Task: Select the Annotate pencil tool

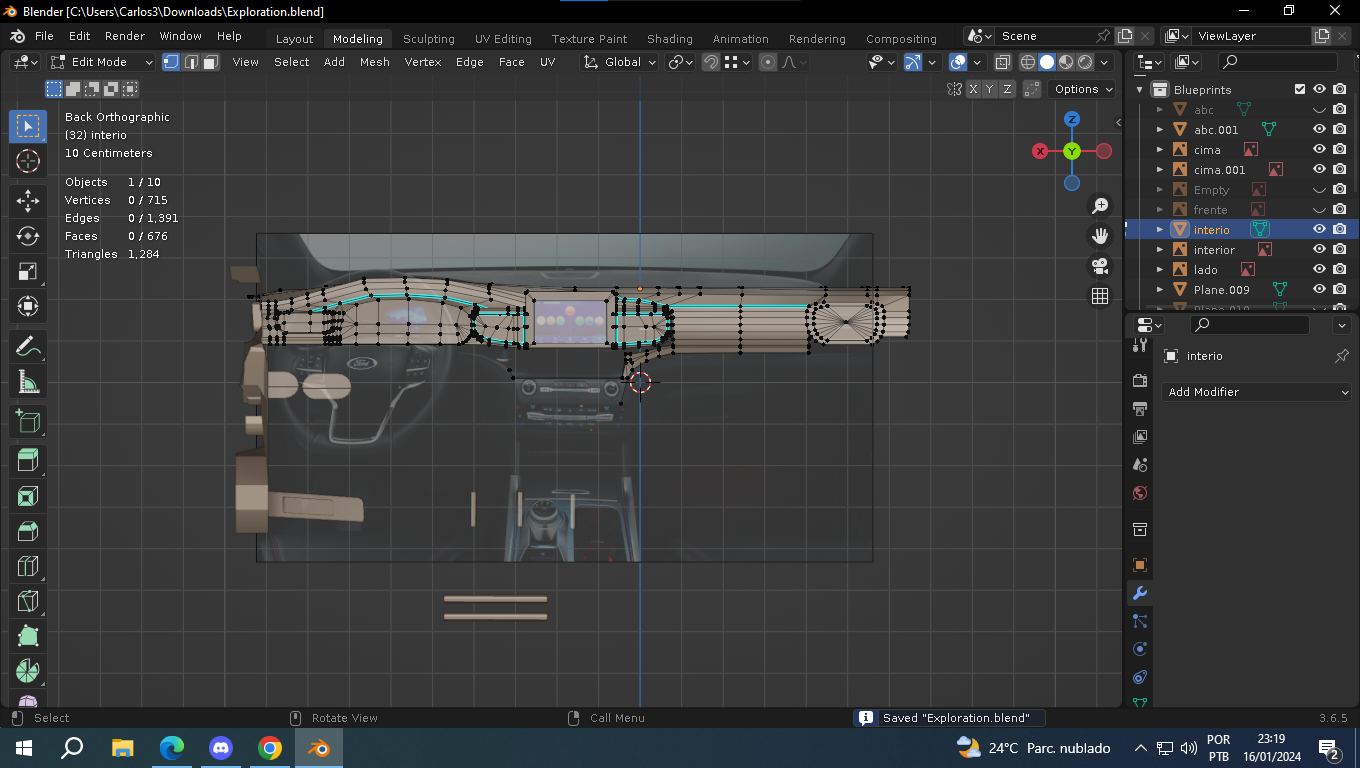Action: 28,347
